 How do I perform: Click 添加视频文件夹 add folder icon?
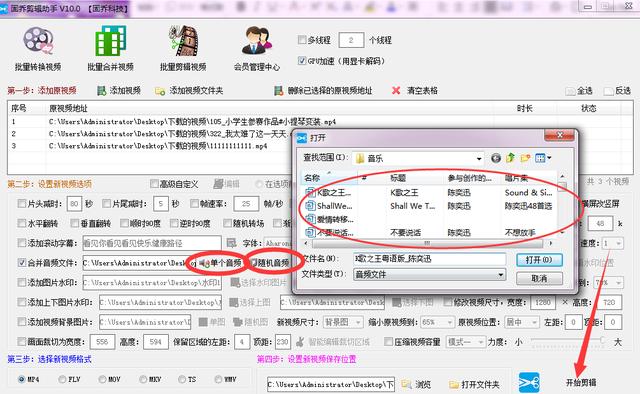[160, 91]
